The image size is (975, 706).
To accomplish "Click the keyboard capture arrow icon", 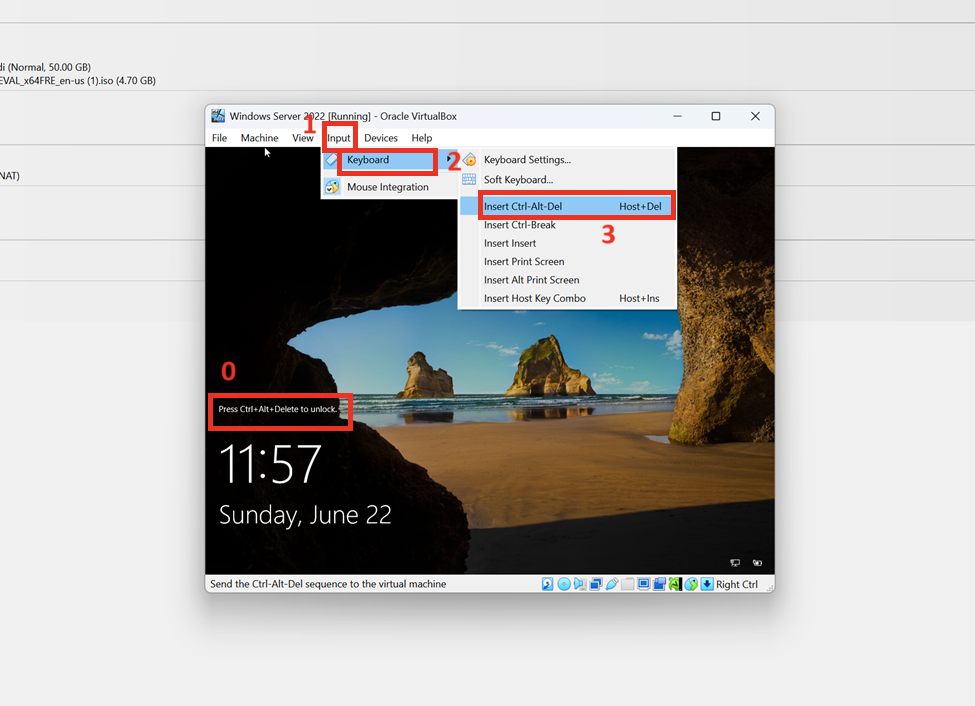I will tap(707, 584).
